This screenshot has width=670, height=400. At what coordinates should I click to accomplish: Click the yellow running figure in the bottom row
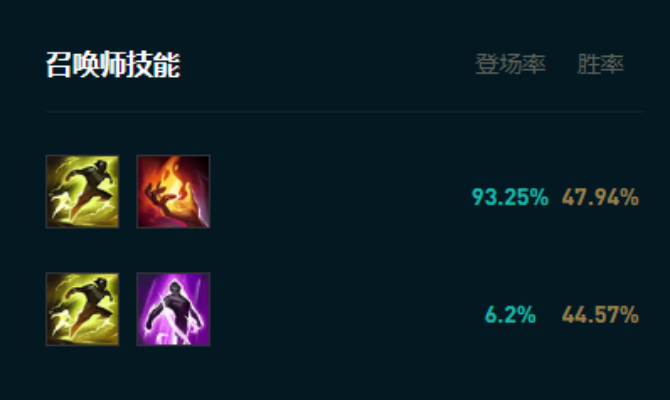82,309
